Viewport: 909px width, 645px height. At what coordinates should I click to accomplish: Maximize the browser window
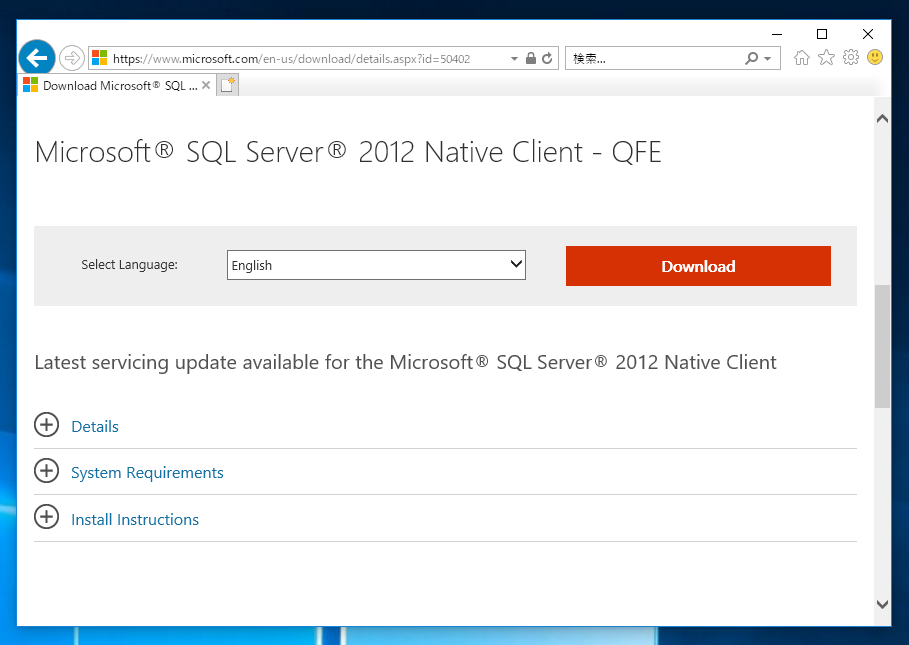[821, 34]
